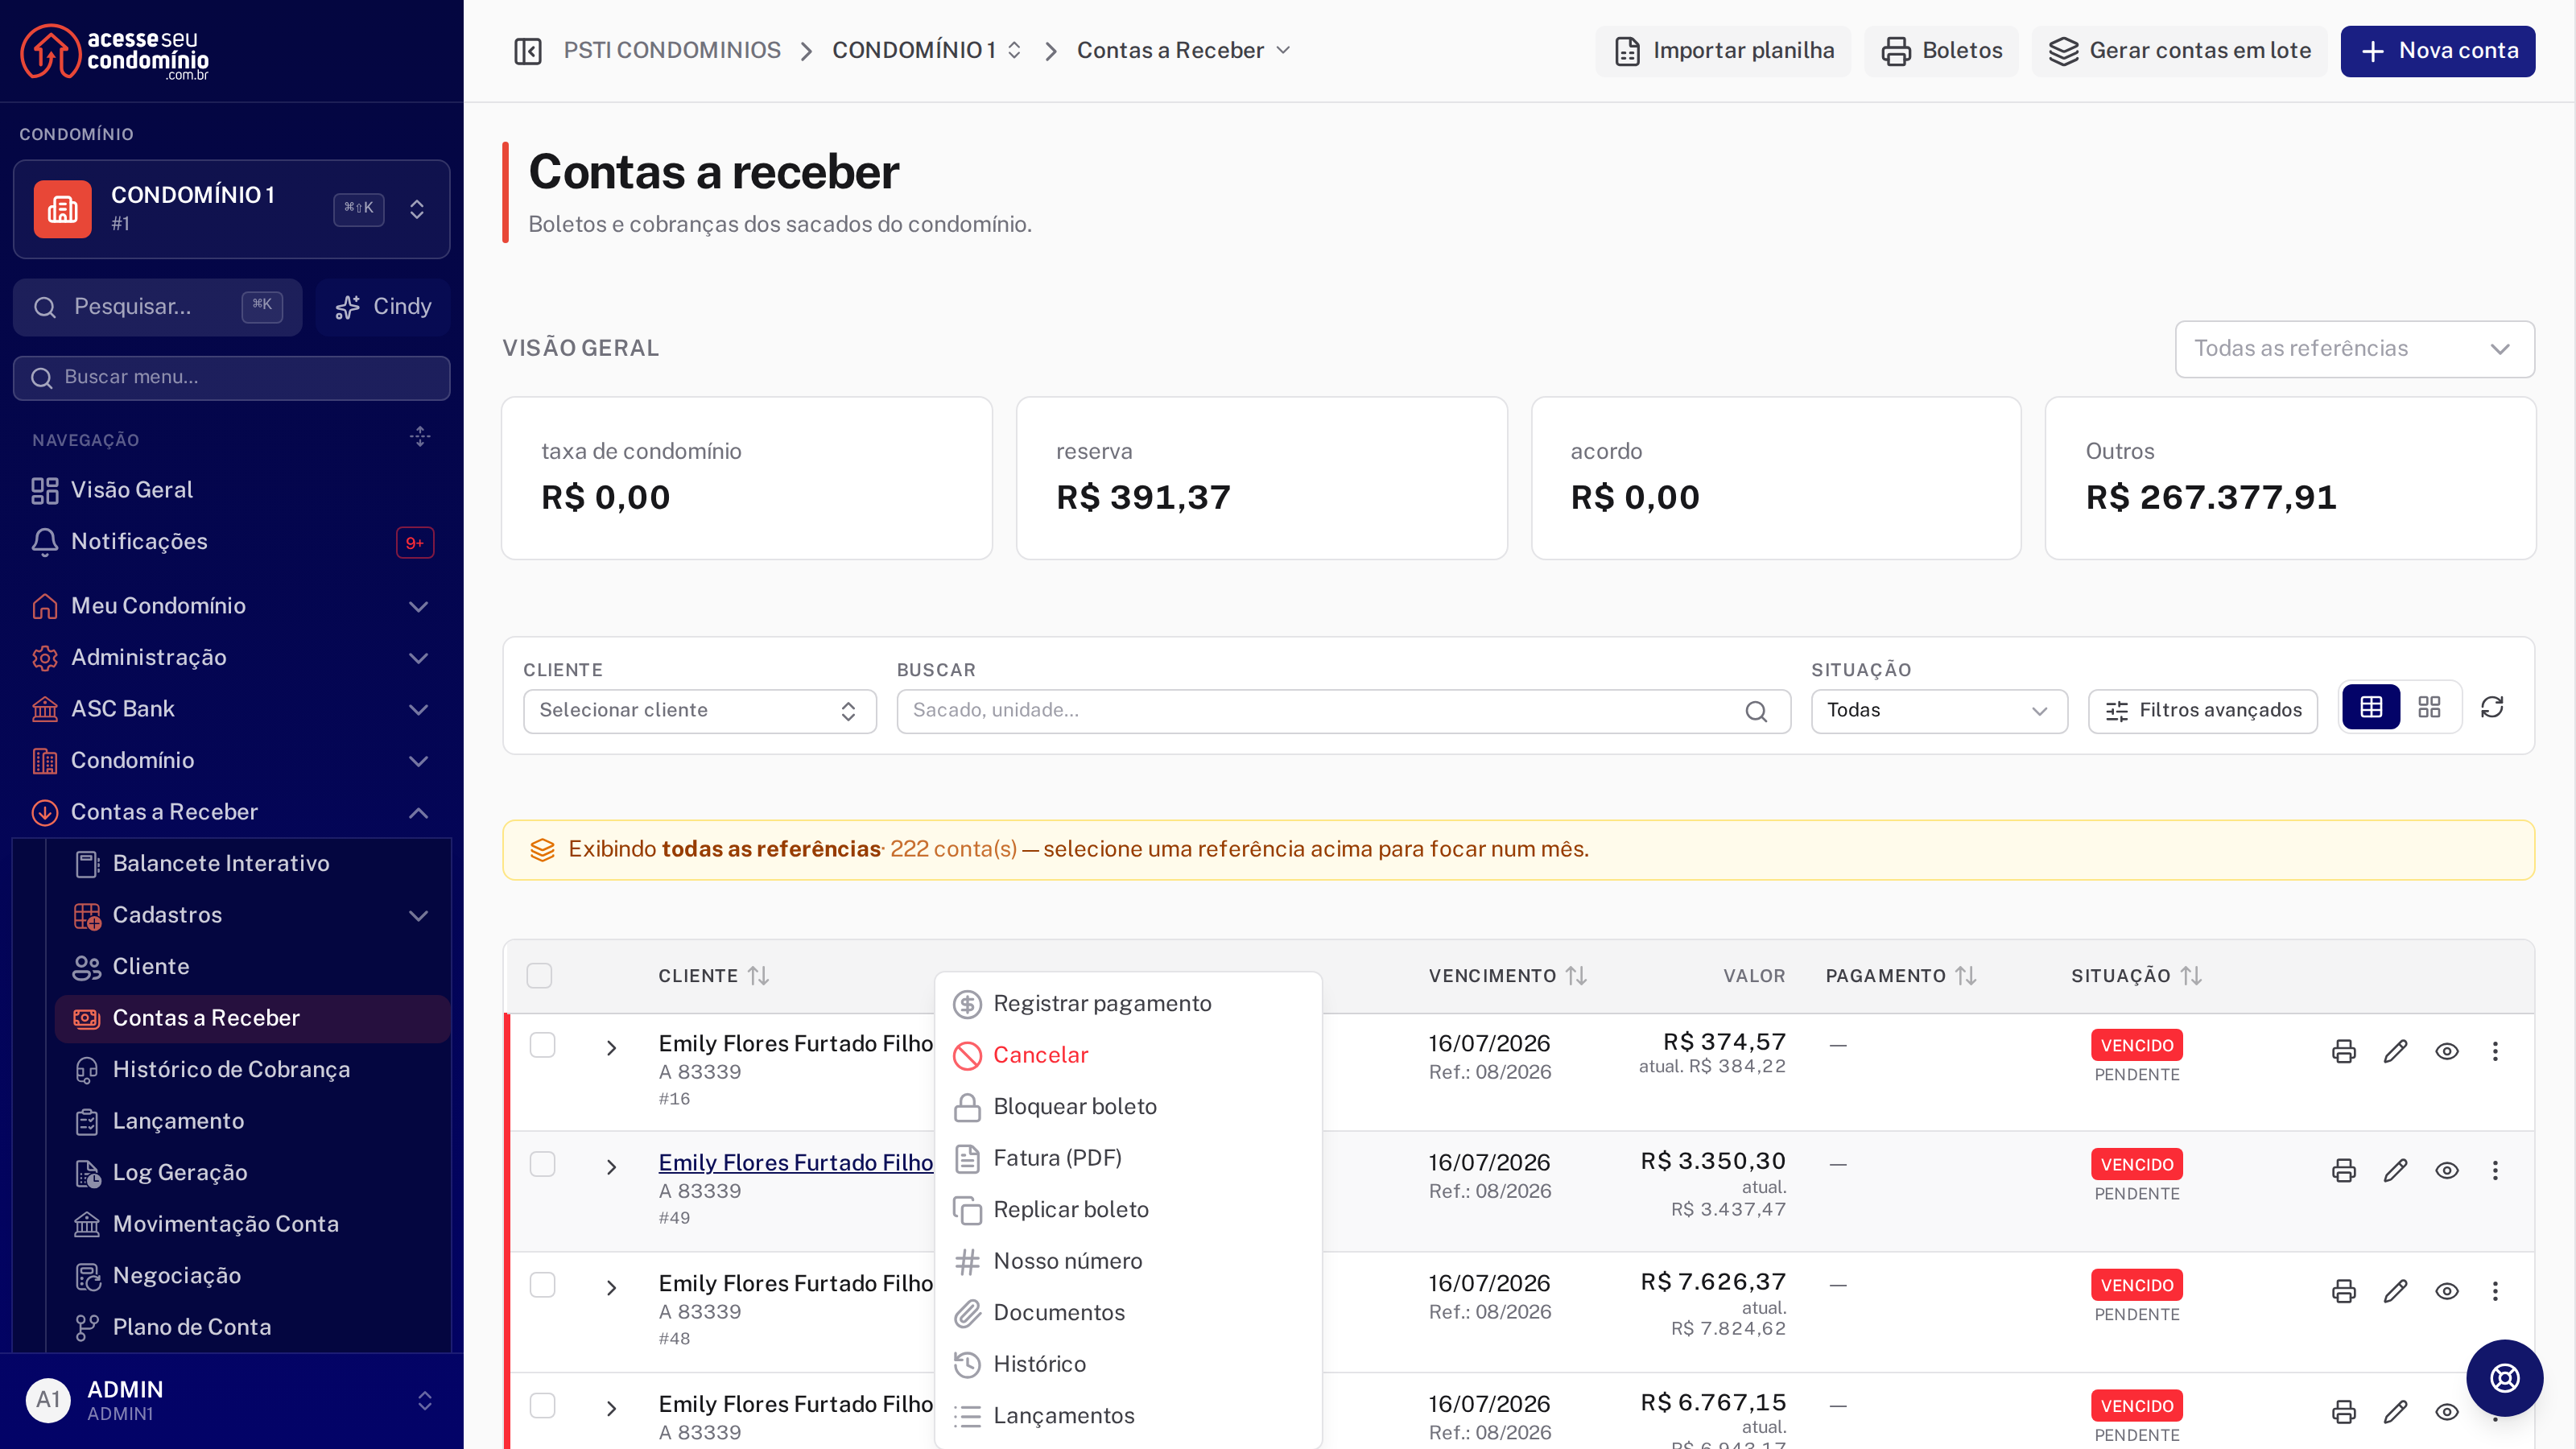This screenshot has width=2576, height=1449.
Task: Expand row #49 details chevron
Action: point(611,1167)
